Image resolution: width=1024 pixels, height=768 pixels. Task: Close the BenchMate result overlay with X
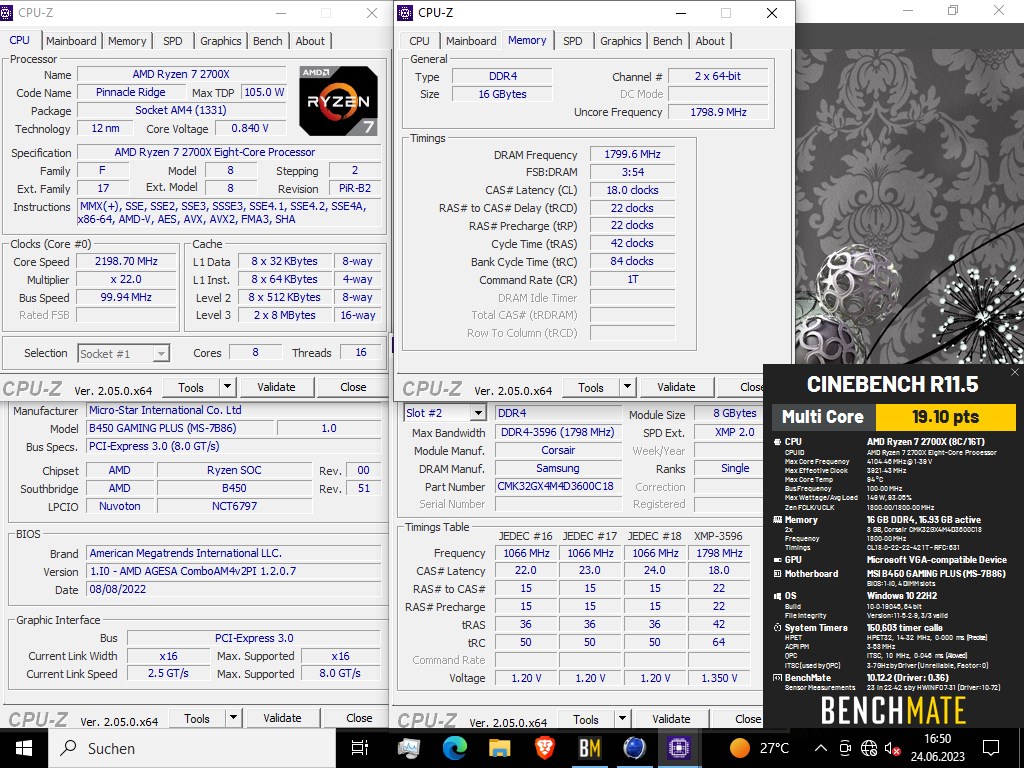[x=1014, y=372]
